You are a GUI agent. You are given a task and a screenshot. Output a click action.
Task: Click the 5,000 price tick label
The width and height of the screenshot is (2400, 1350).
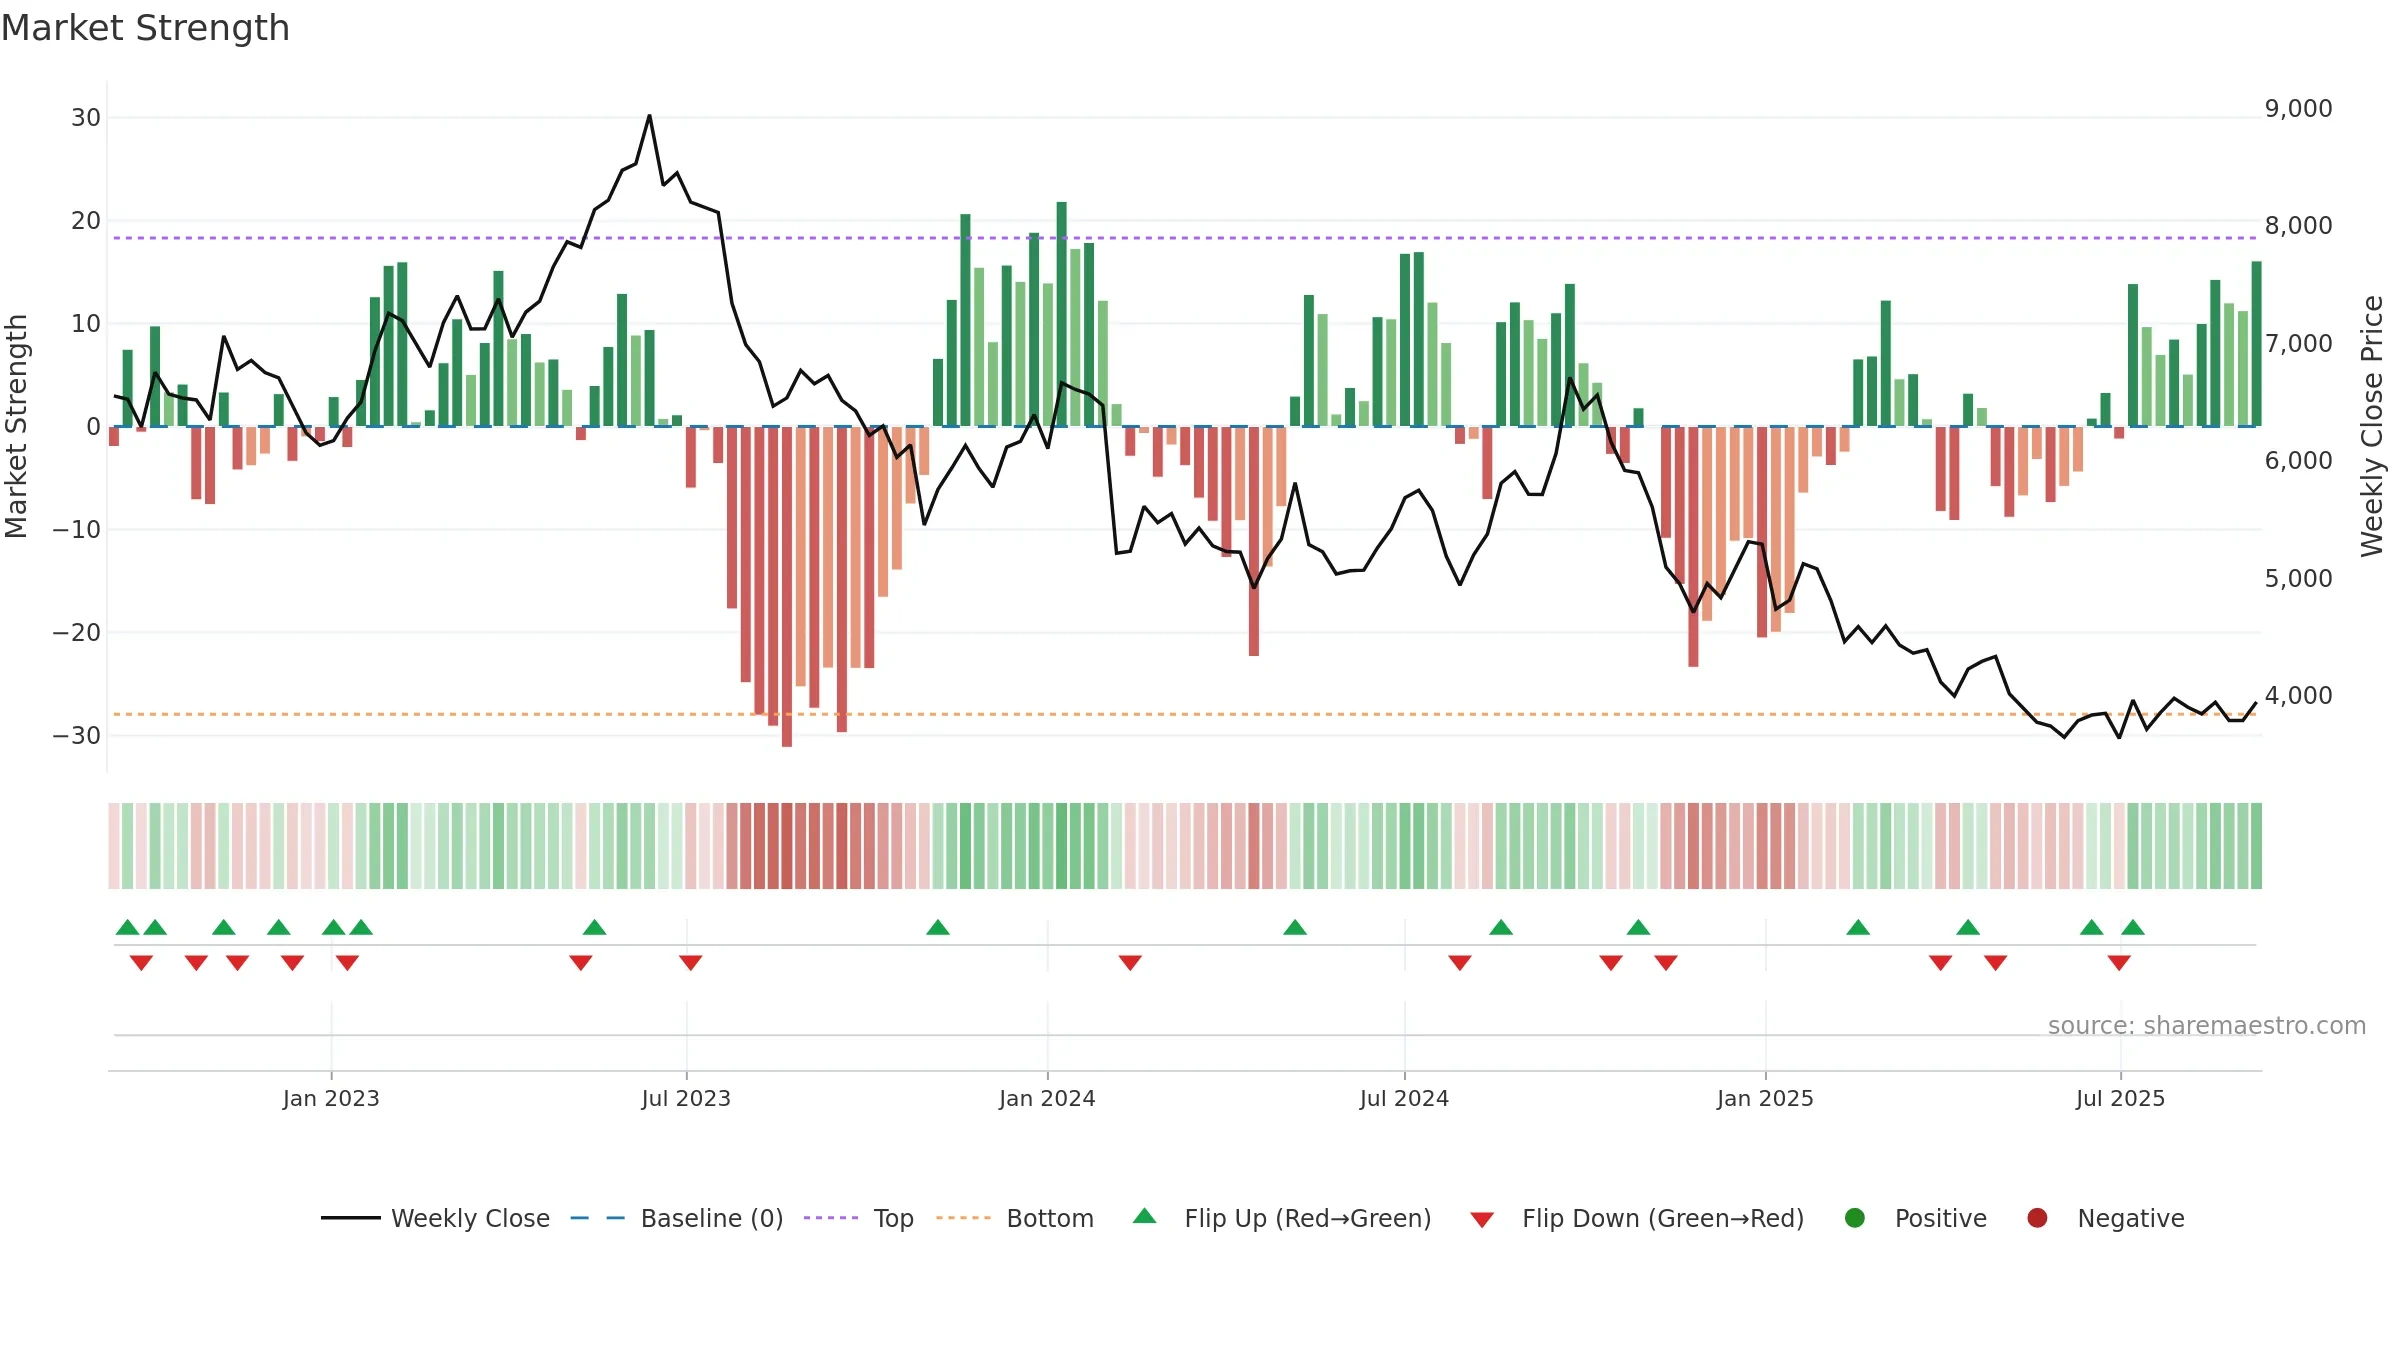coord(2298,579)
